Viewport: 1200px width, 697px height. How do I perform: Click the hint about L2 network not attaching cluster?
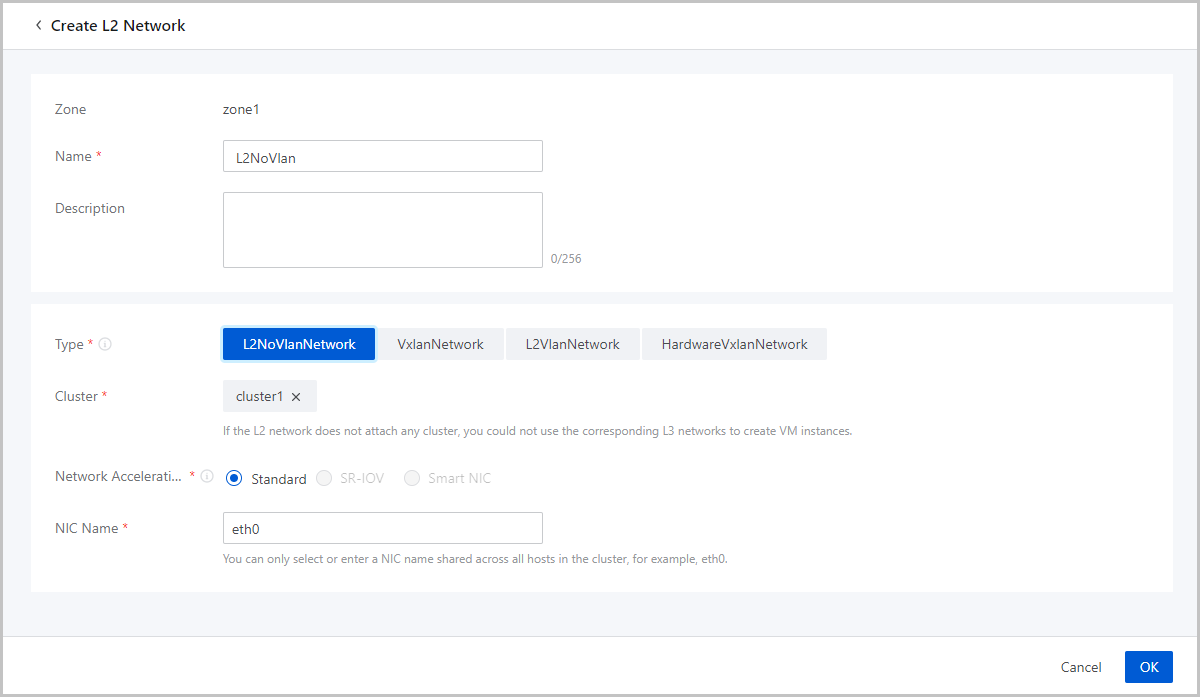[537, 431]
